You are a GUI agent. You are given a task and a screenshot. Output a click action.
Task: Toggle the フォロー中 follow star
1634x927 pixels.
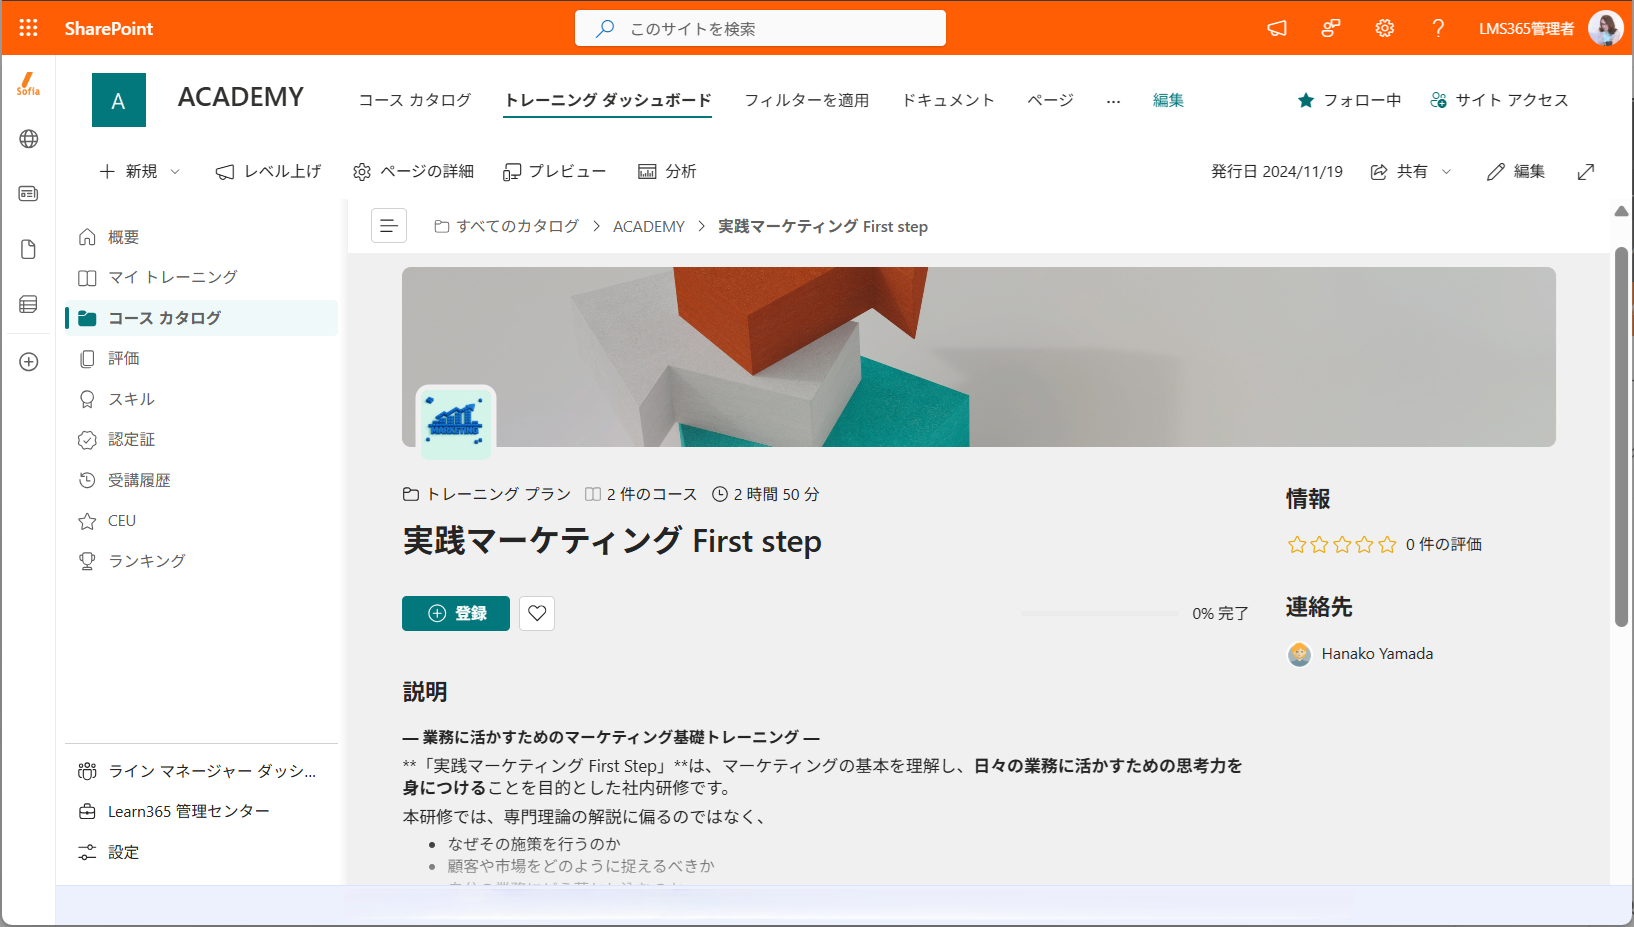pos(1305,100)
